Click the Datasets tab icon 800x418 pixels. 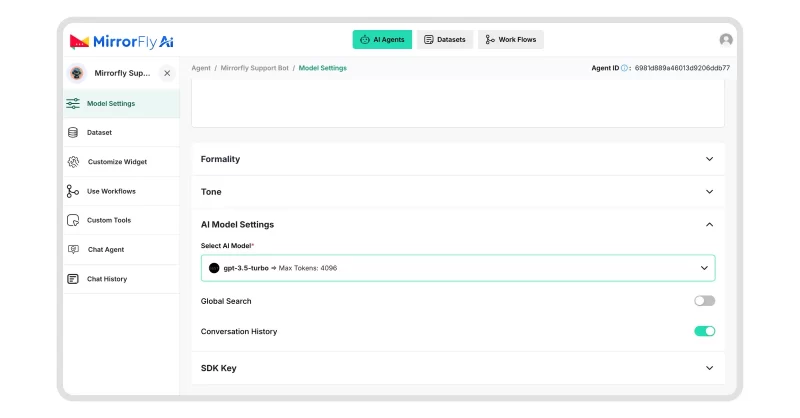pyautogui.click(x=429, y=40)
